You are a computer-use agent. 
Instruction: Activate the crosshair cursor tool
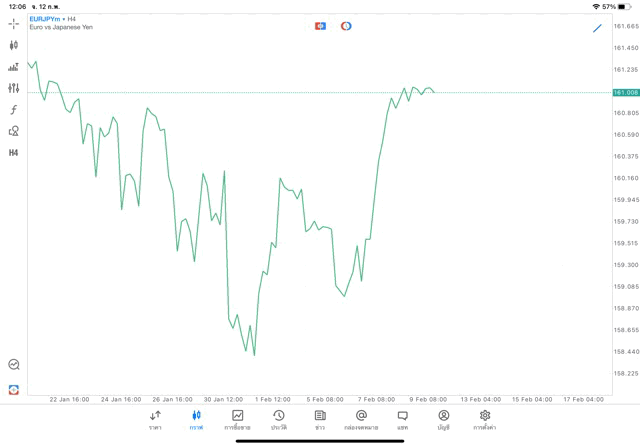[14, 23]
